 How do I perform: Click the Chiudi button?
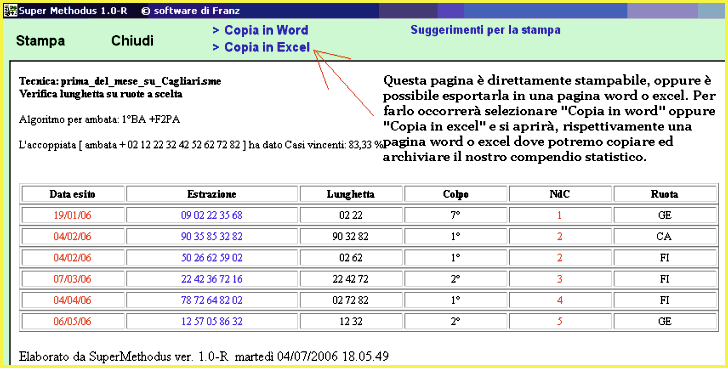pos(132,41)
